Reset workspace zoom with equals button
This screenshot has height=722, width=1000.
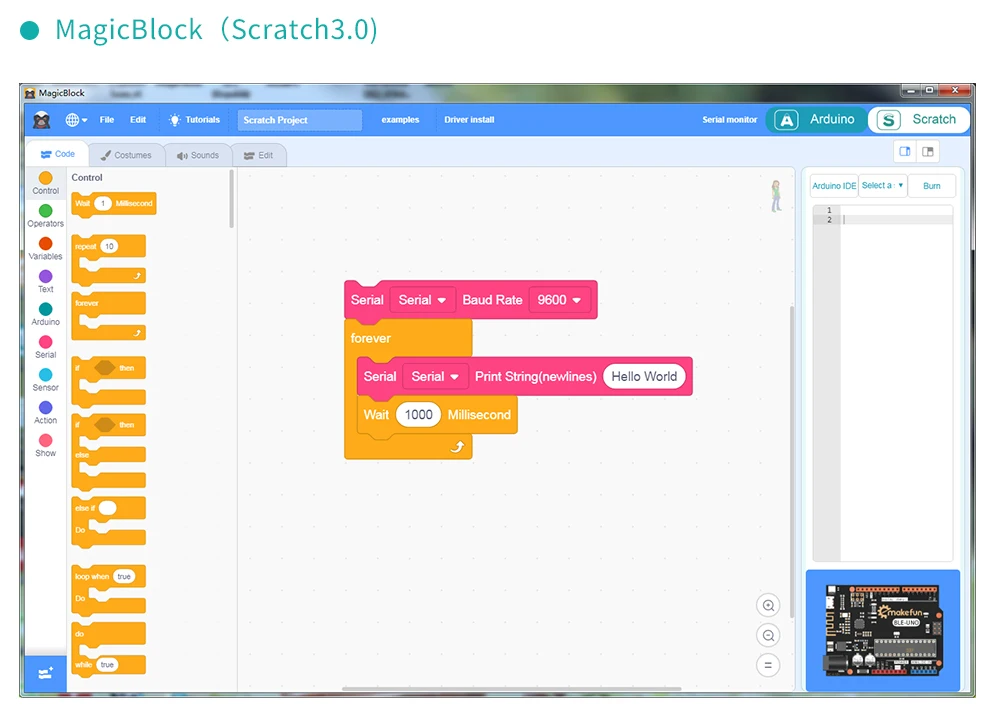[x=768, y=665]
